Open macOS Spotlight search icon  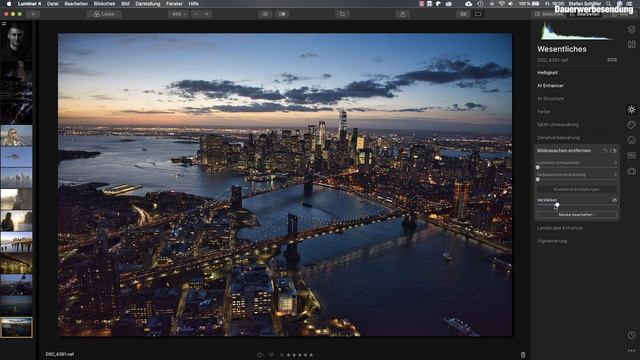(x=608, y=4)
